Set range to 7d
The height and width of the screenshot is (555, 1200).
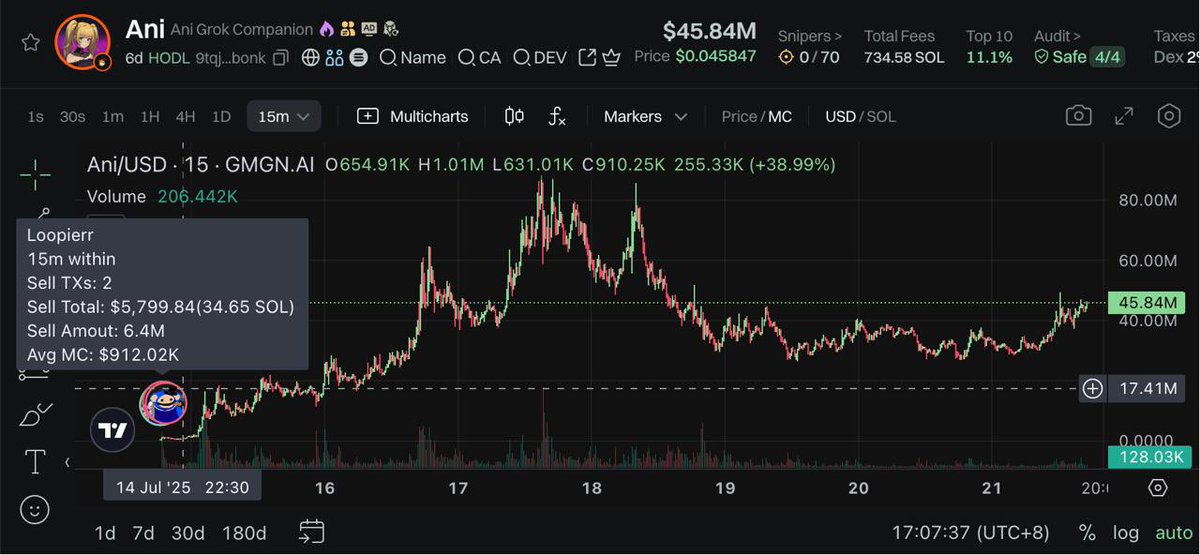point(144,533)
